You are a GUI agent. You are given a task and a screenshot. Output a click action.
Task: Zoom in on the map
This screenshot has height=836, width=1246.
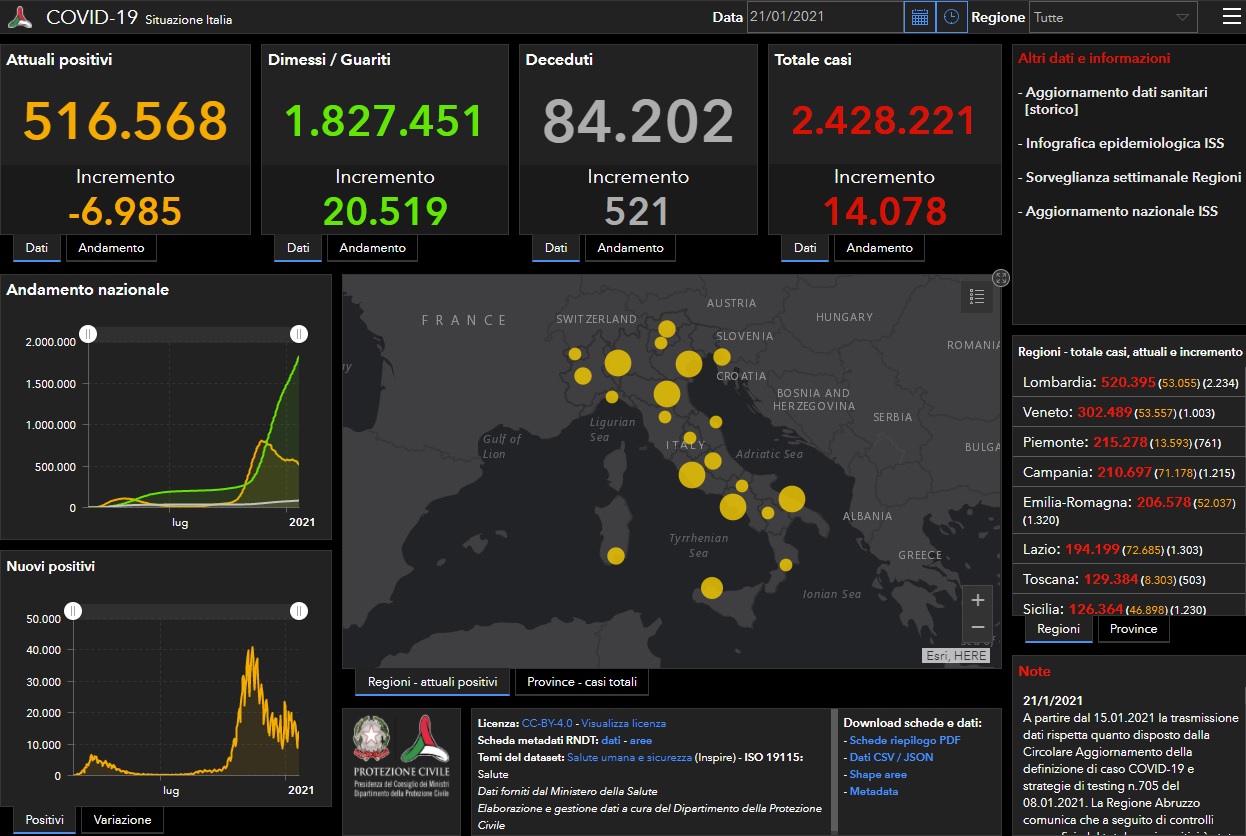pos(978,600)
